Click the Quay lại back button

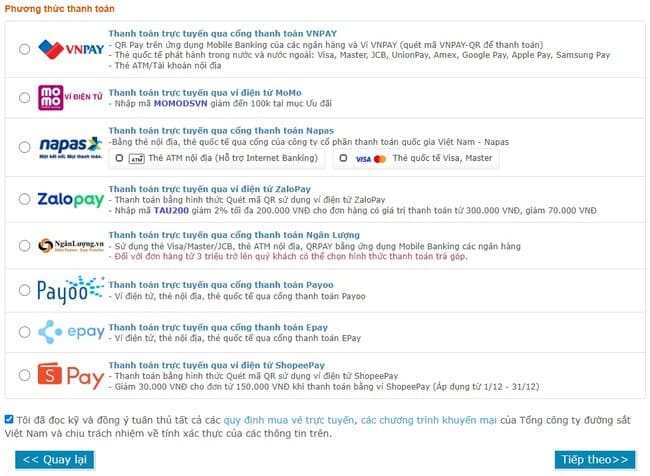(55, 460)
